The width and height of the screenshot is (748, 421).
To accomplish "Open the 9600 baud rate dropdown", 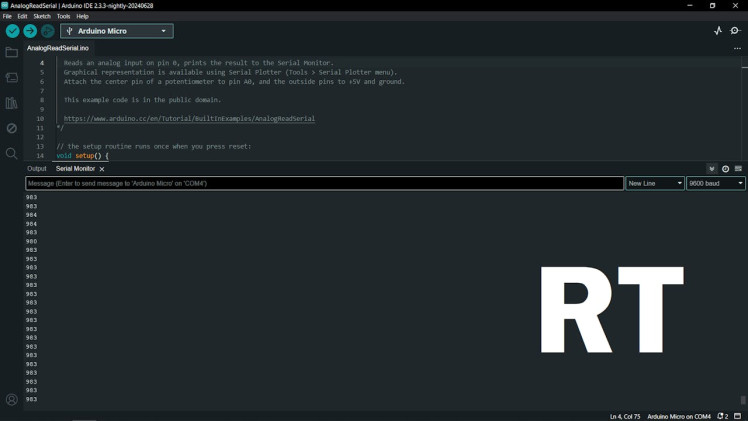I will [x=716, y=184].
